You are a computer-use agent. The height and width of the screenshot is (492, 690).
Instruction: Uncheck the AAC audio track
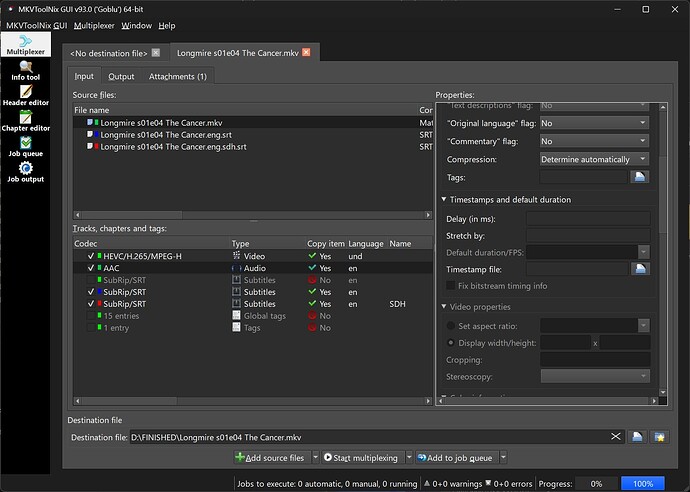91,268
